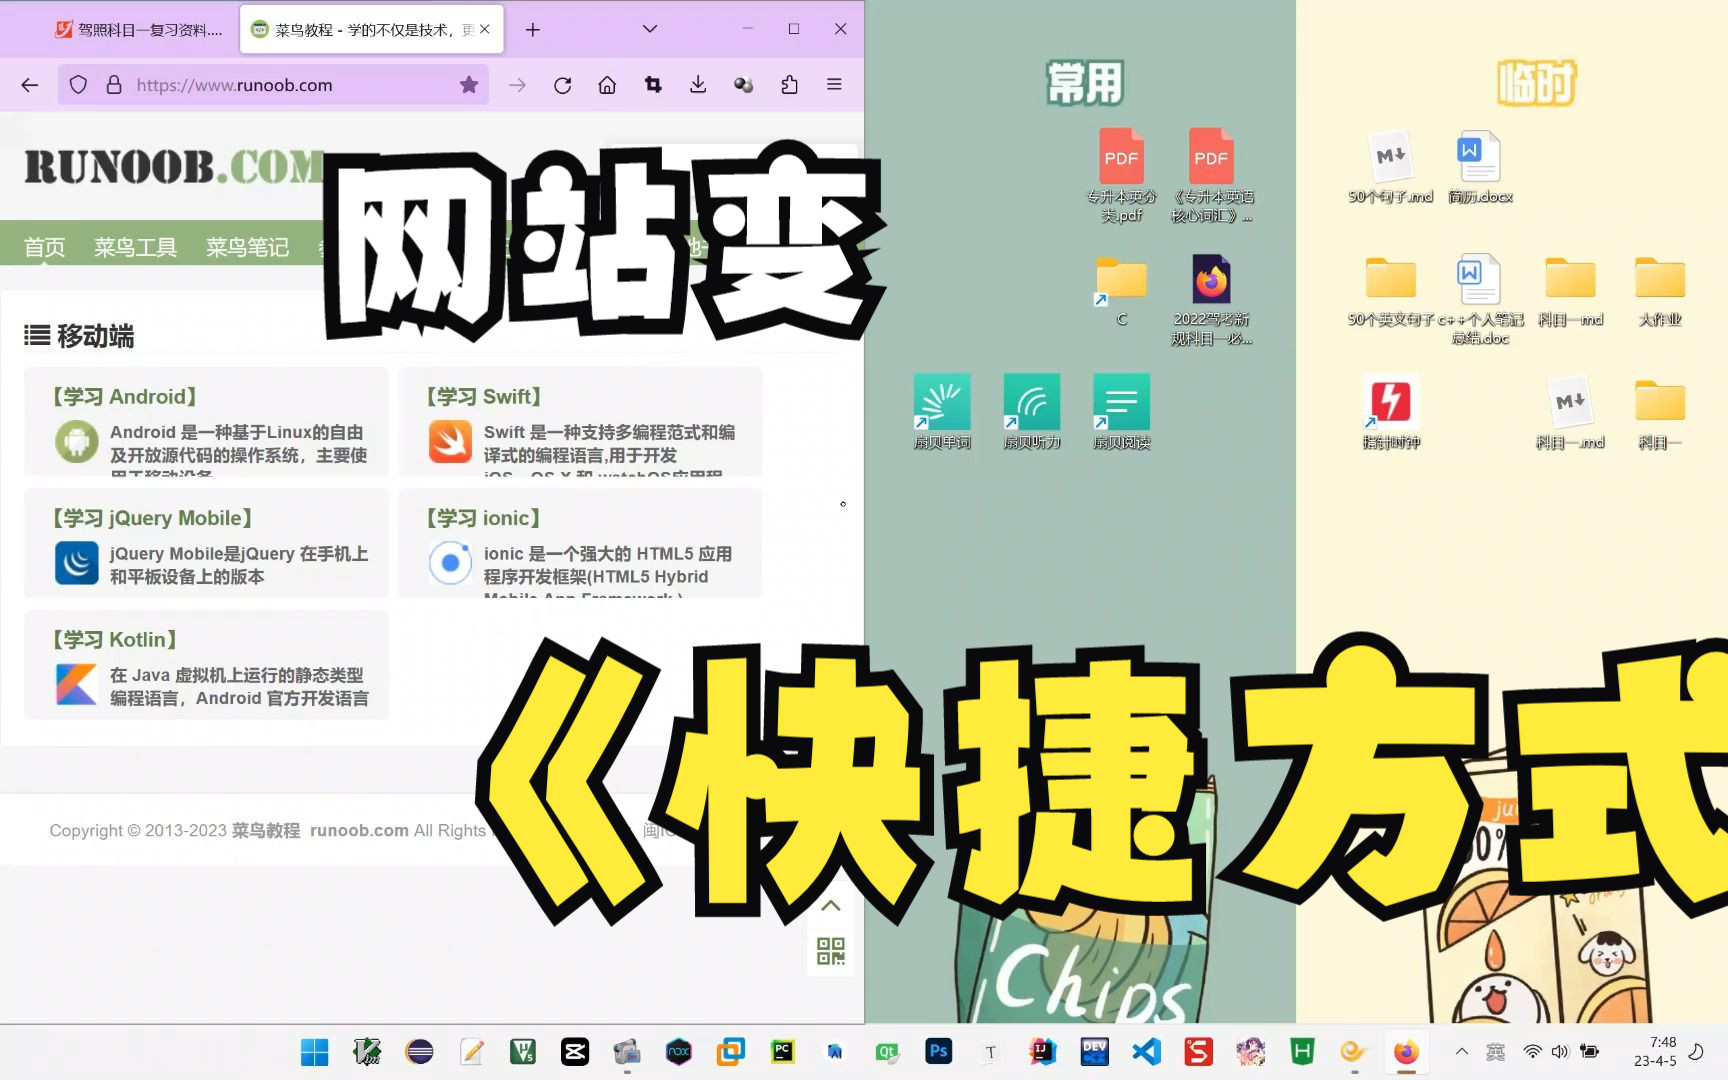
Task: Expand the list all tabs dropdown
Action: (x=650, y=29)
